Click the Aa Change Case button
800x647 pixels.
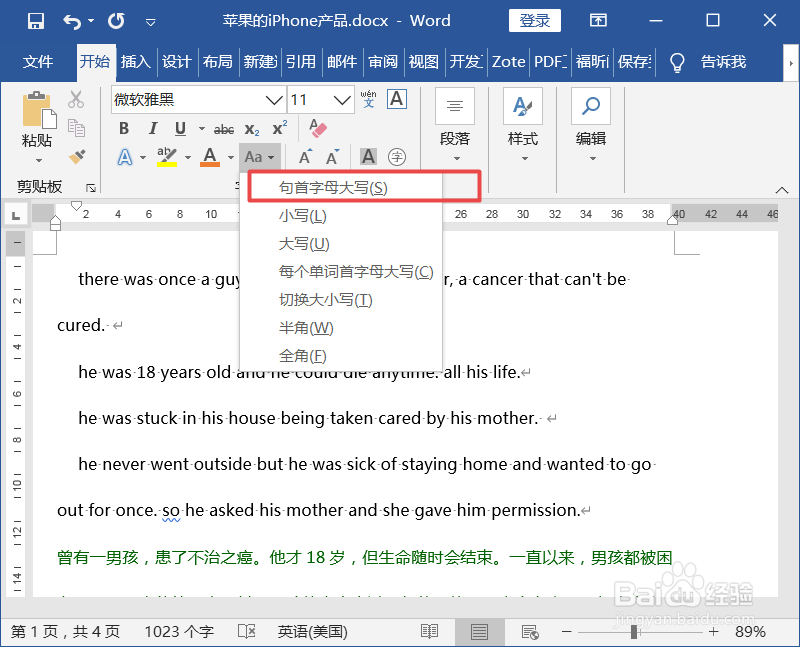click(x=260, y=157)
